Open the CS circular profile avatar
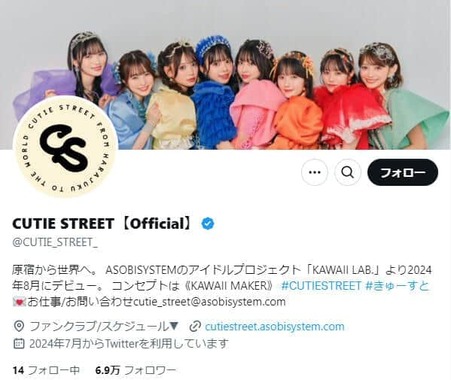The width and height of the screenshot is (451, 380). [65, 146]
